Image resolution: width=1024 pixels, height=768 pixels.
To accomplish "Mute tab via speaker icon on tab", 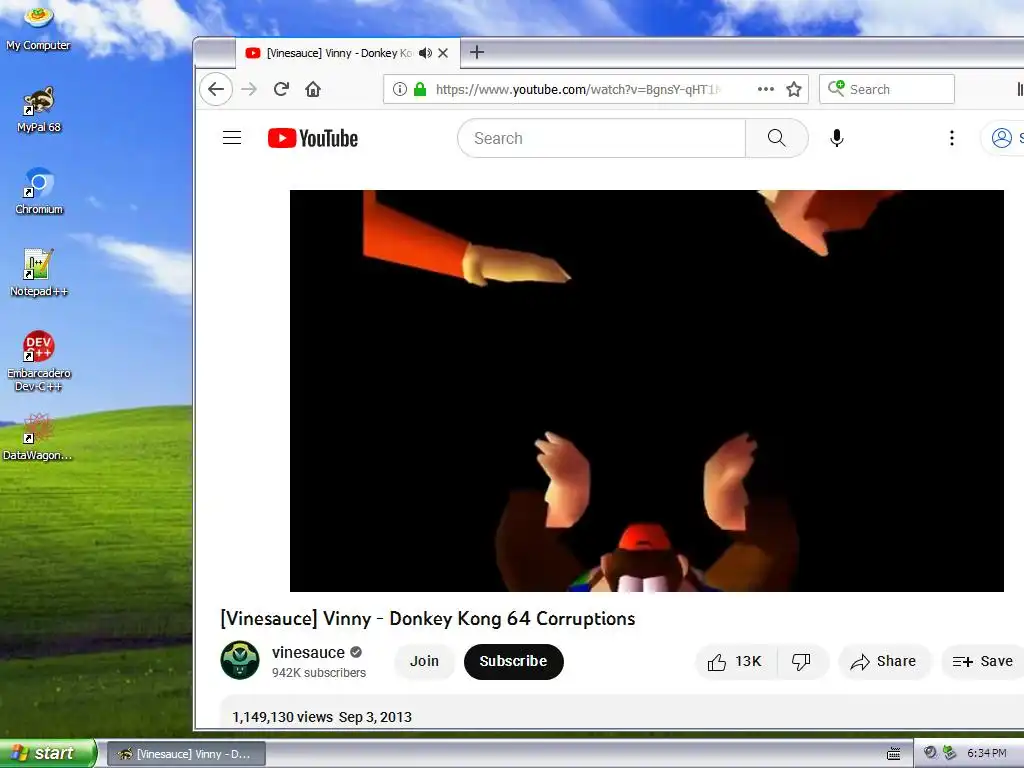I will click(425, 53).
